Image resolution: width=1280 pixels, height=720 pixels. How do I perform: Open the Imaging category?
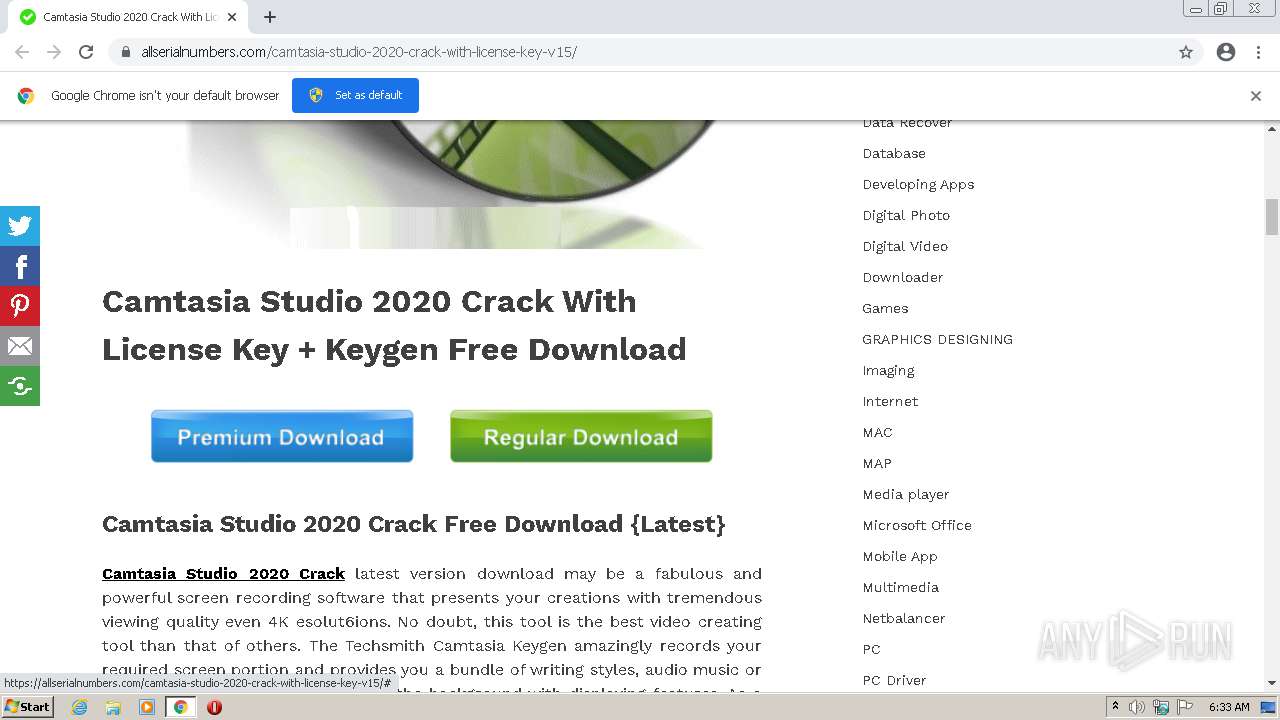[x=888, y=370]
